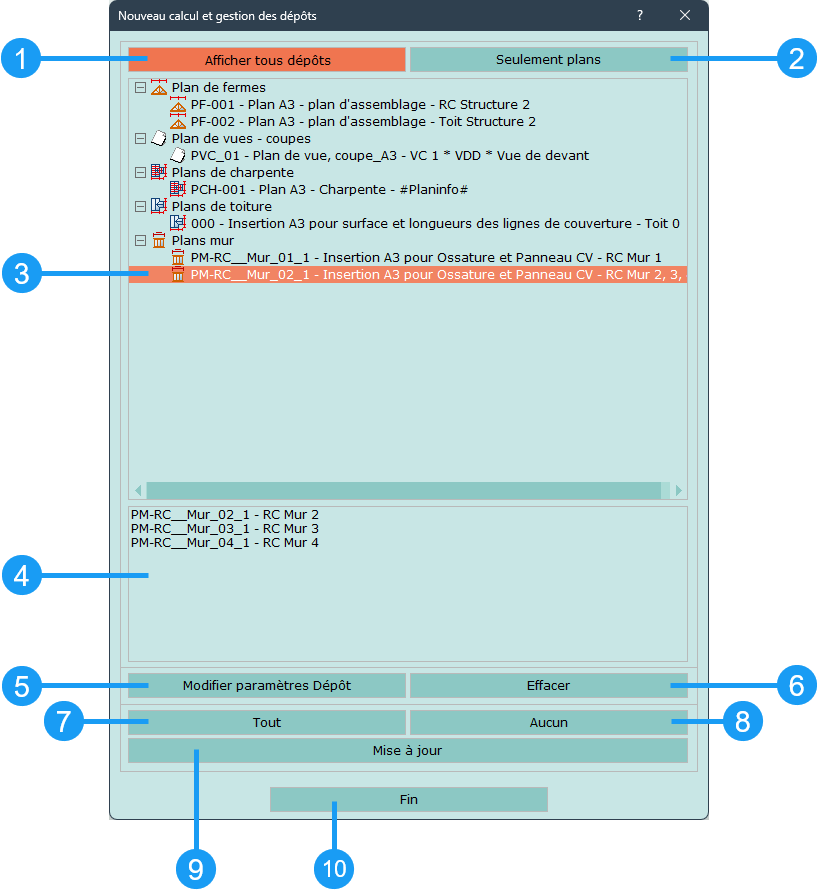The height and width of the screenshot is (896, 817).
Task: Switch to Seulement plans view
Action: pyautogui.click(x=548, y=59)
